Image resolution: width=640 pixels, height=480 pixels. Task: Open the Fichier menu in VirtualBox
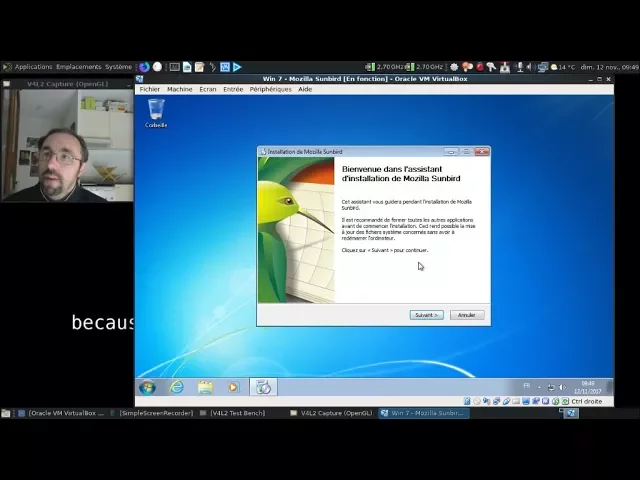point(150,89)
